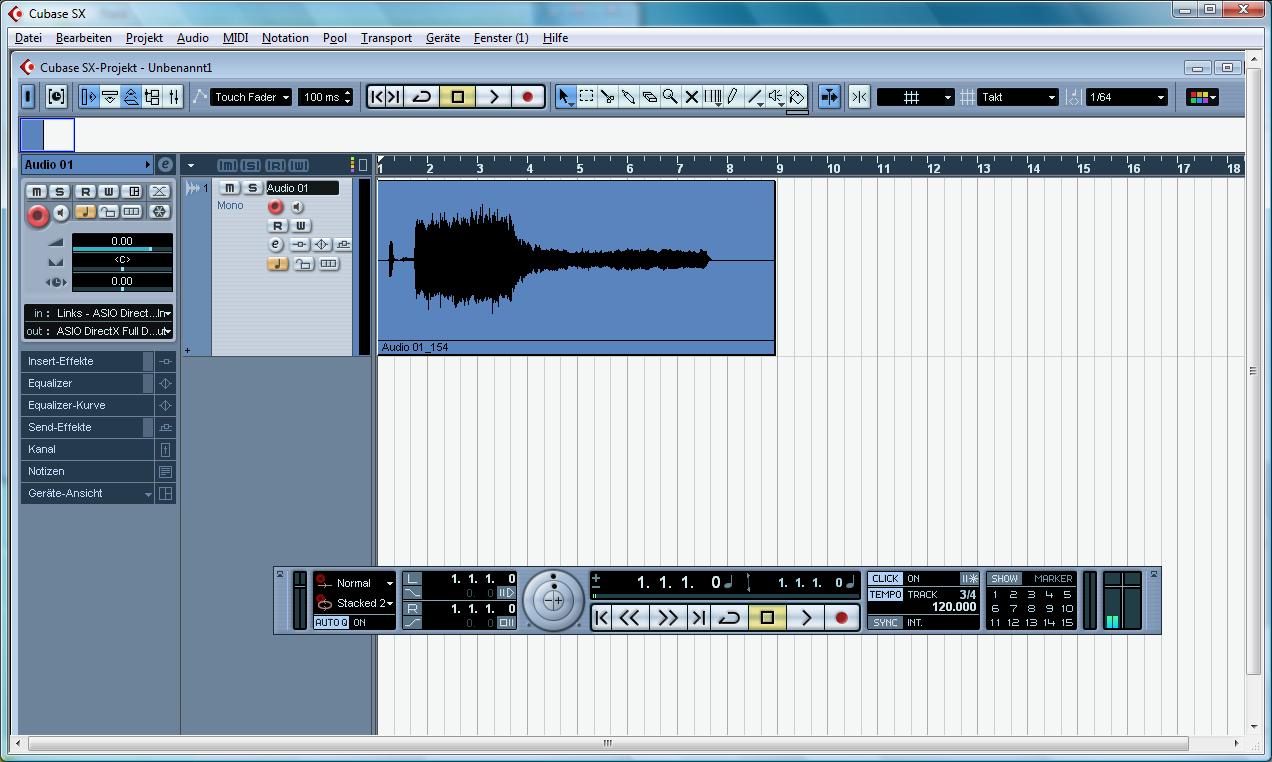Select the Line tool
This screenshot has width=1272, height=762.
tap(755, 97)
